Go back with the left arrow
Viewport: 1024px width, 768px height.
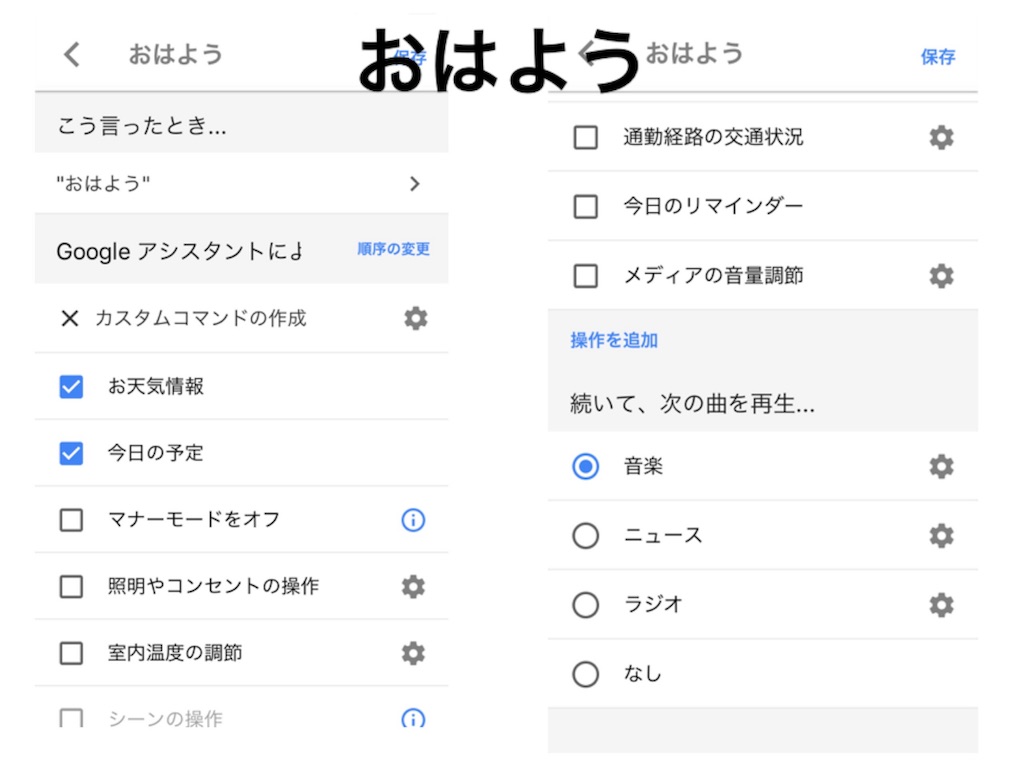(70, 55)
